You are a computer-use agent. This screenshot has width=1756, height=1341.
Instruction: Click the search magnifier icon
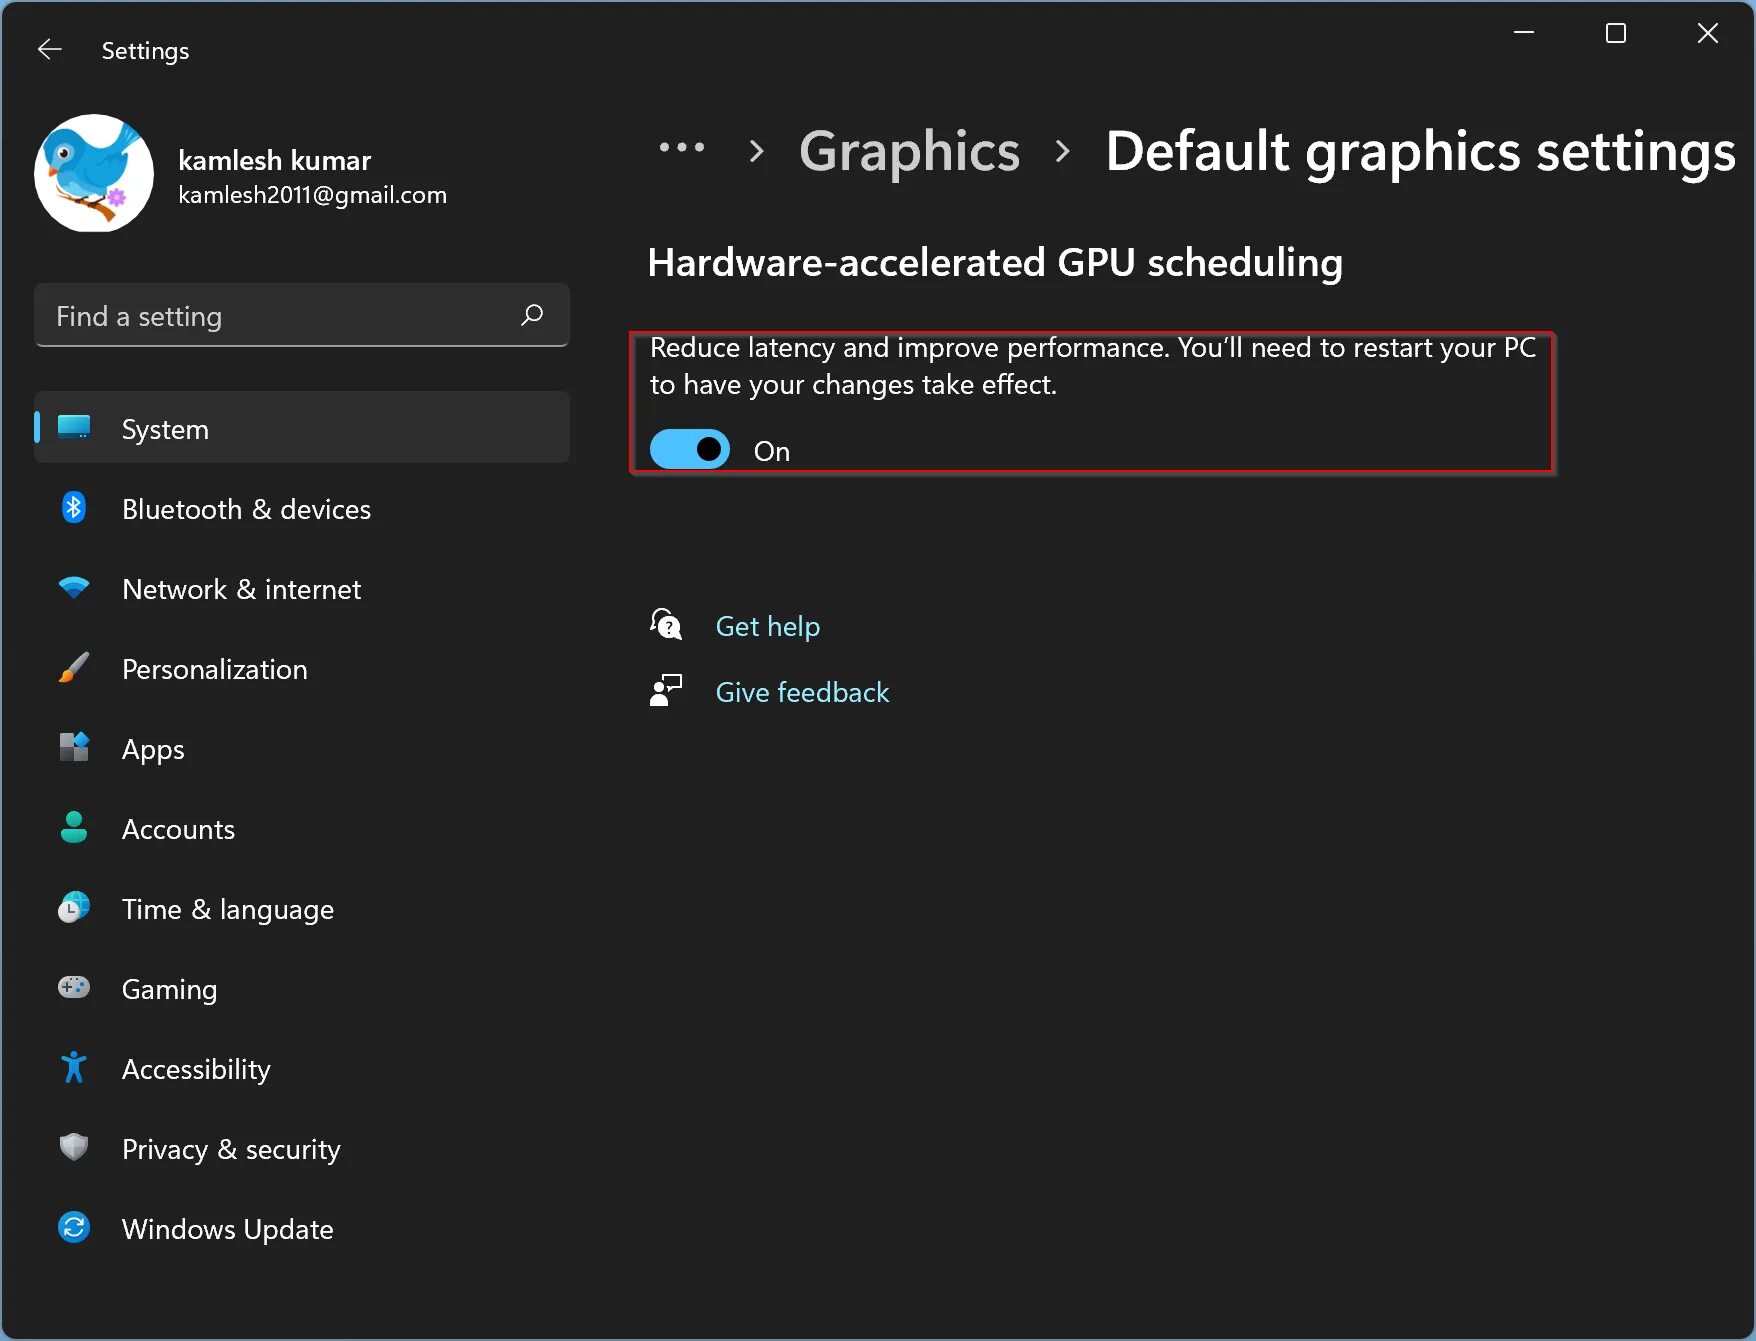tap(532, 315)
